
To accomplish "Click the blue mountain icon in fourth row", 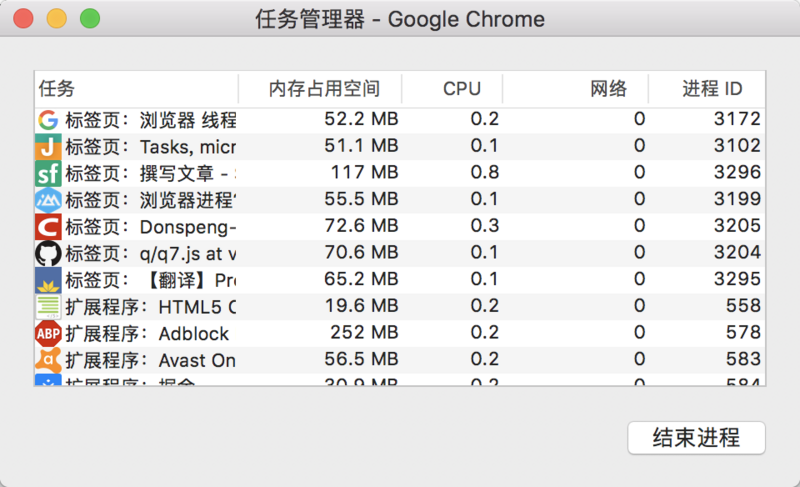I will pos(47,200).
